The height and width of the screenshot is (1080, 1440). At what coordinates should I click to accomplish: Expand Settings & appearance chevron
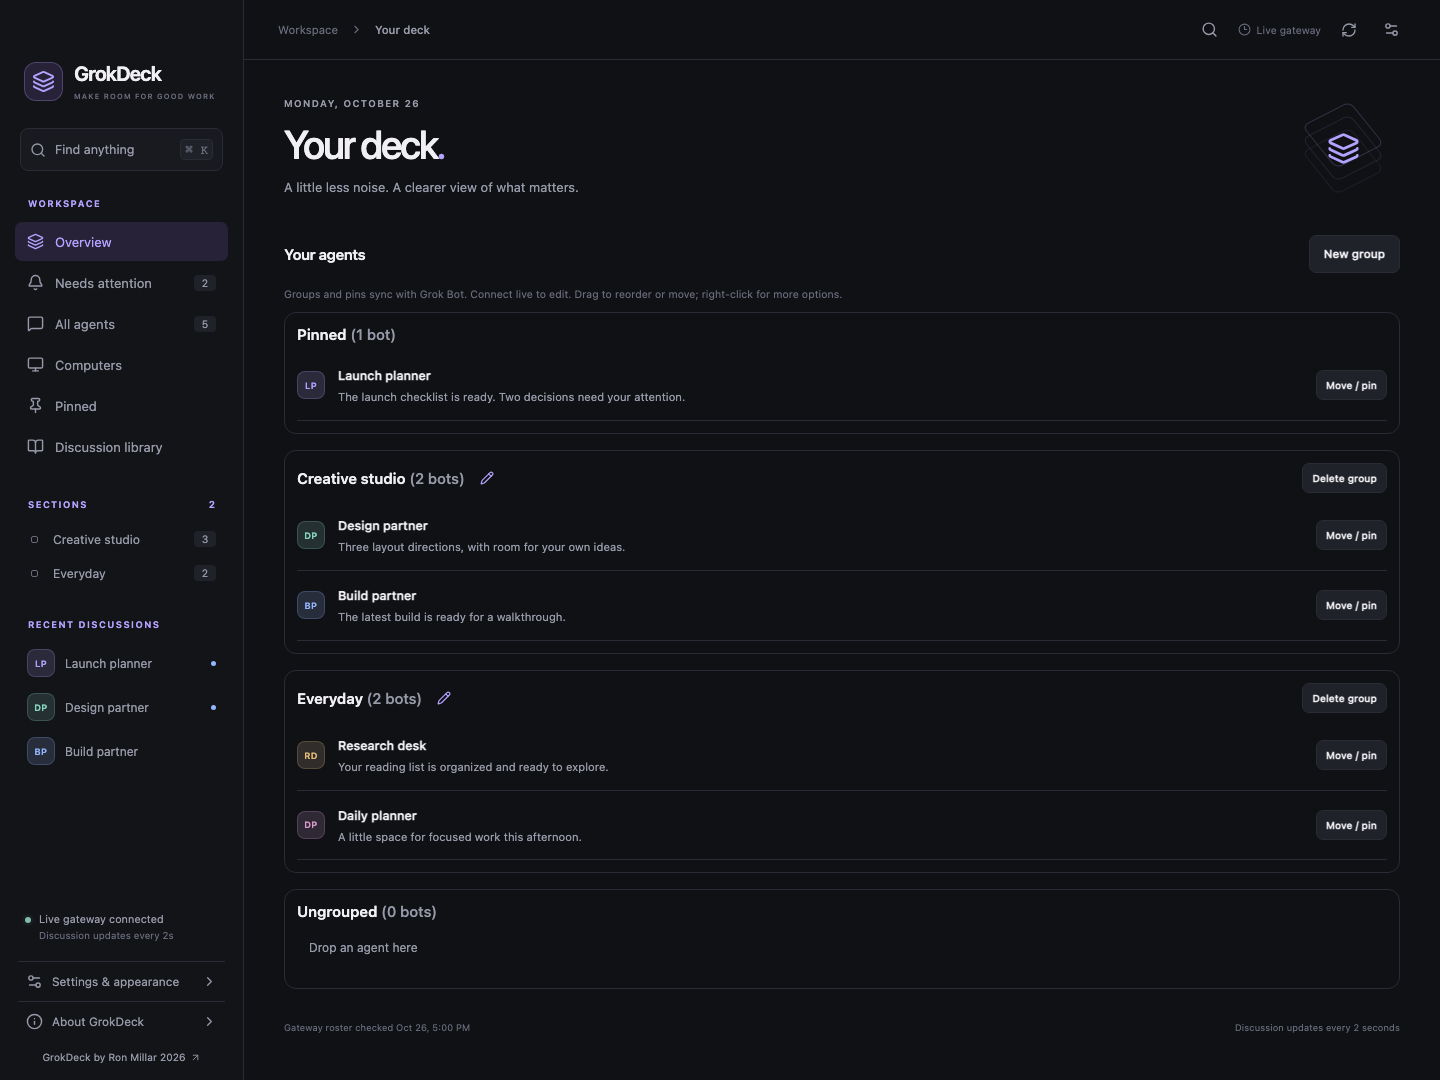click(x=209, y=981)
